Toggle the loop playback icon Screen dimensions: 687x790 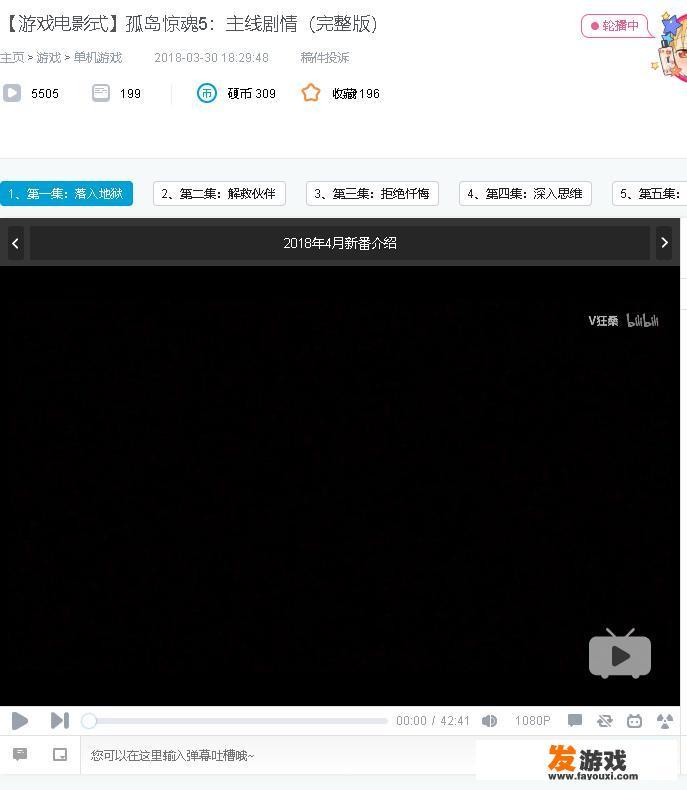[604, 721]
